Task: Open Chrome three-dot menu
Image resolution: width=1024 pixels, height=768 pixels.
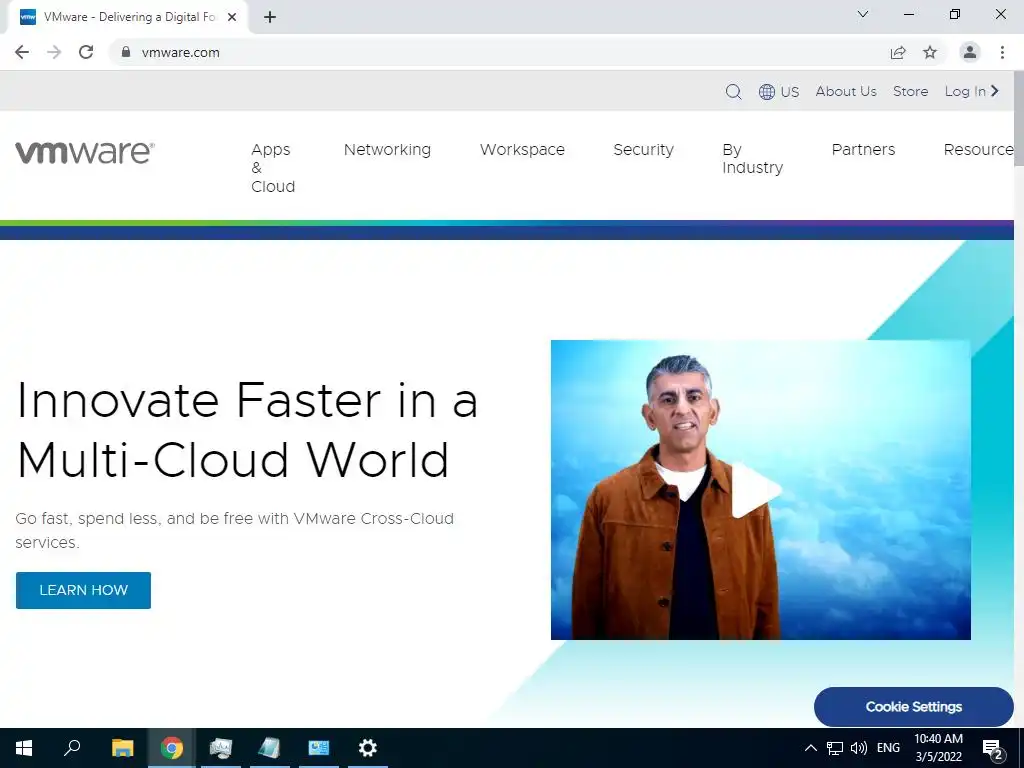Action: [x=1002, y=52]
